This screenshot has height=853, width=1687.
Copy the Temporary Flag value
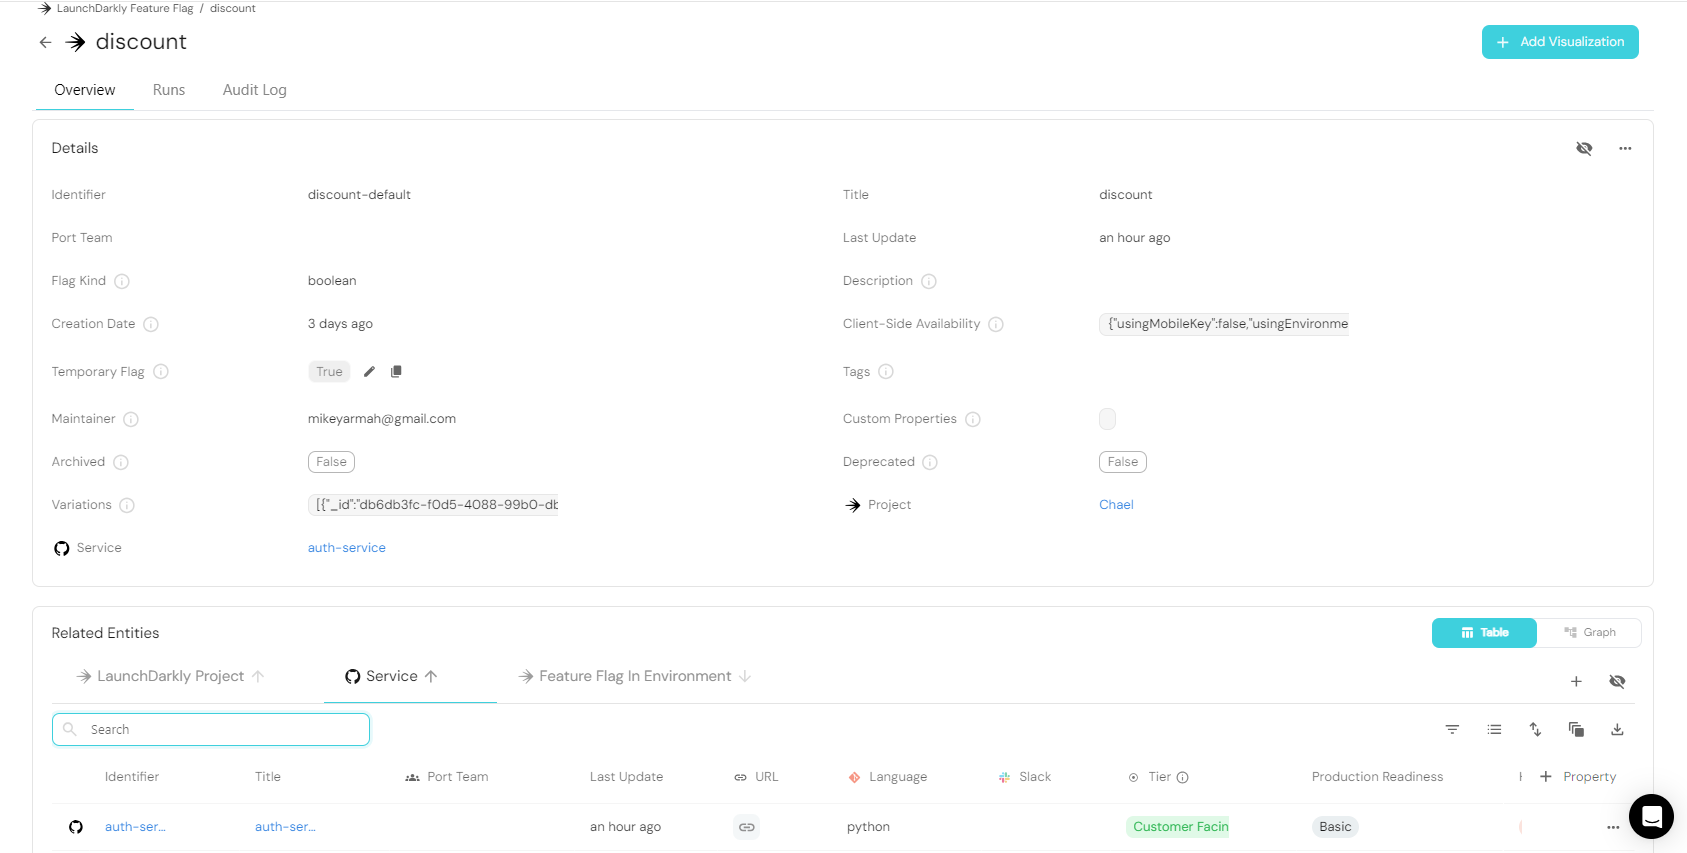coord(396,371)
